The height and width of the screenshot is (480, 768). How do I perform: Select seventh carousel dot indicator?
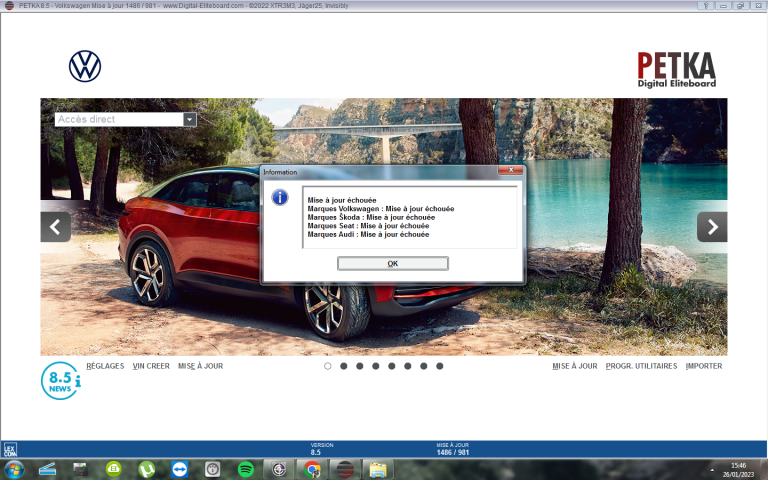(x=424, y=366)
